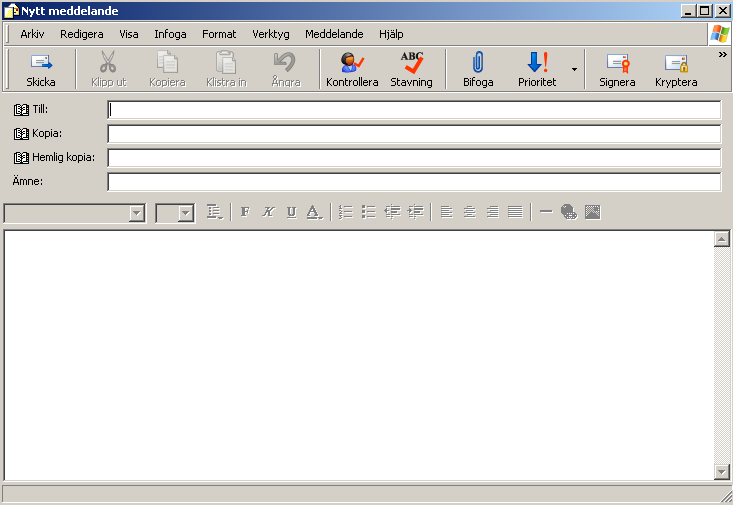The image size is (733, 505).
Task: Toggle italic K formatting
Action: [268, 212]
